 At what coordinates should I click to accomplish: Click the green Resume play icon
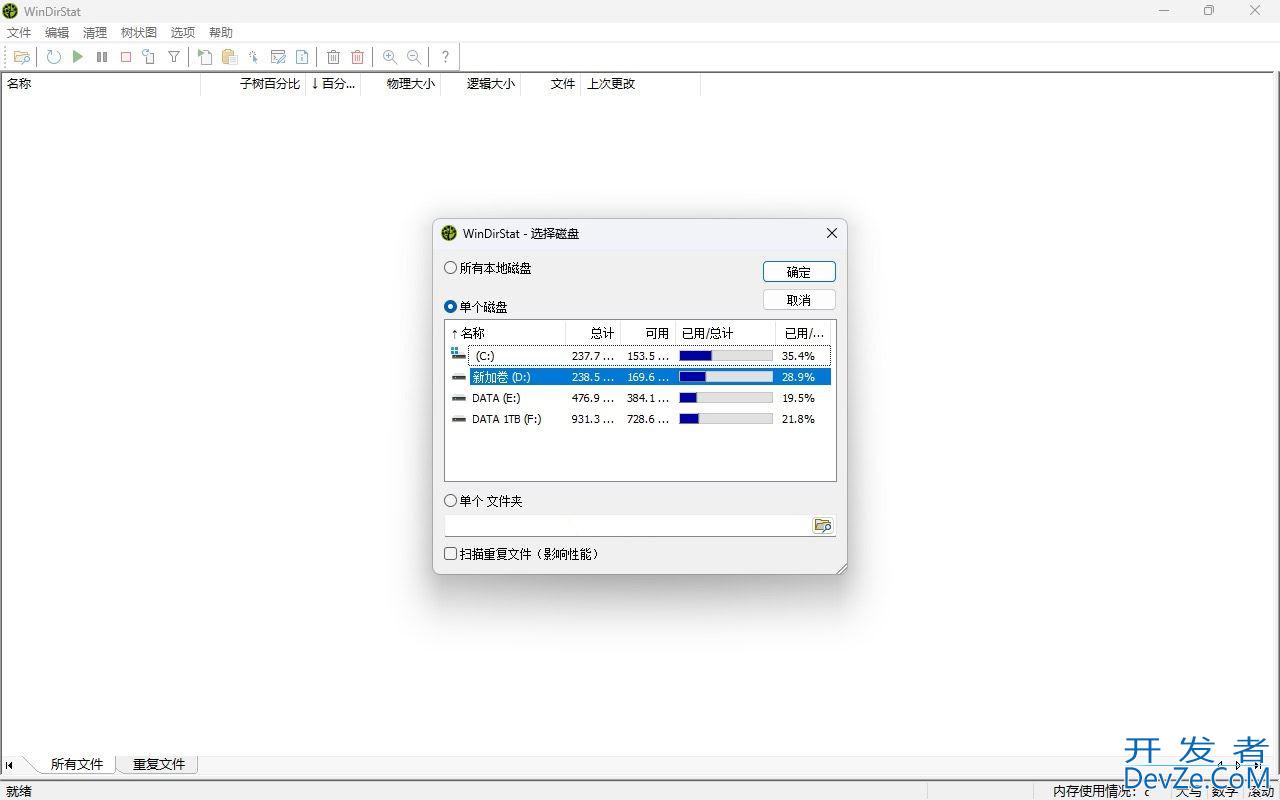pos(78,57)
